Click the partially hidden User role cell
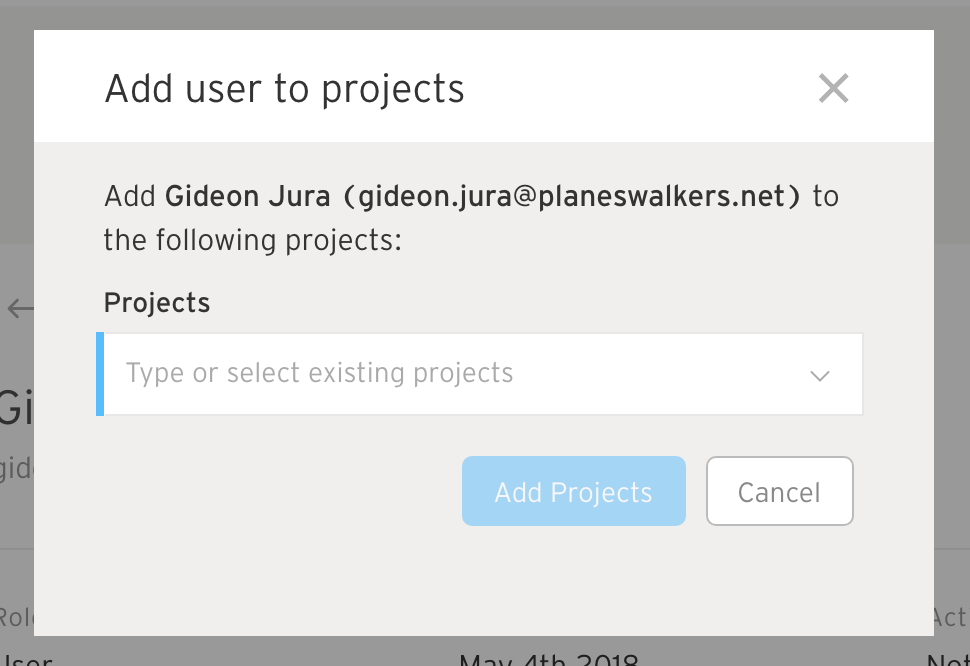This screenshot has height=666, width=970. pos(26,659)
